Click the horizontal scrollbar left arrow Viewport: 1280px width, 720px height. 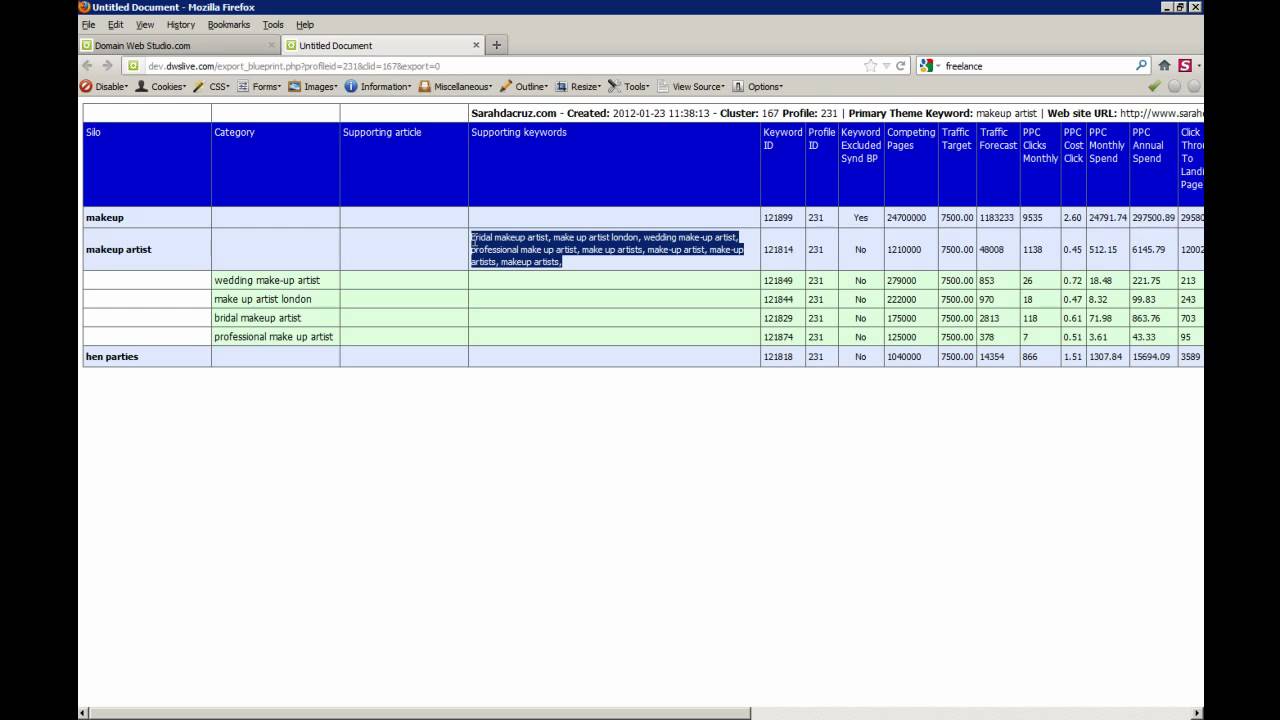[x=84, y=713]
